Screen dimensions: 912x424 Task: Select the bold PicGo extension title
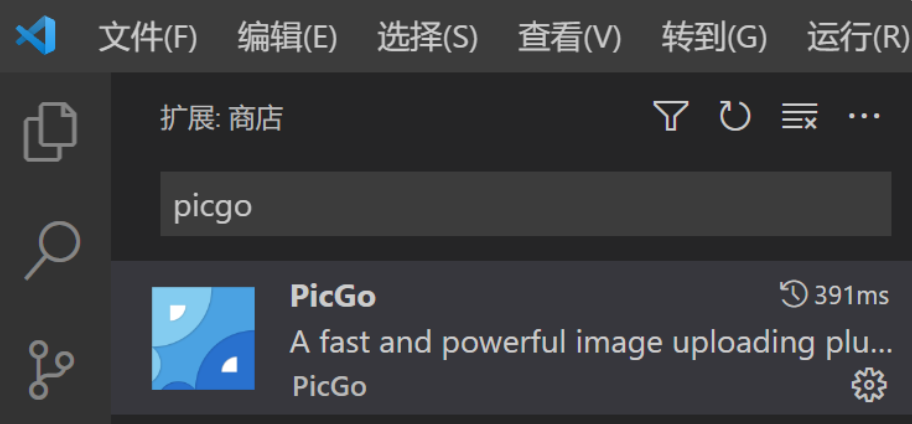333,296
